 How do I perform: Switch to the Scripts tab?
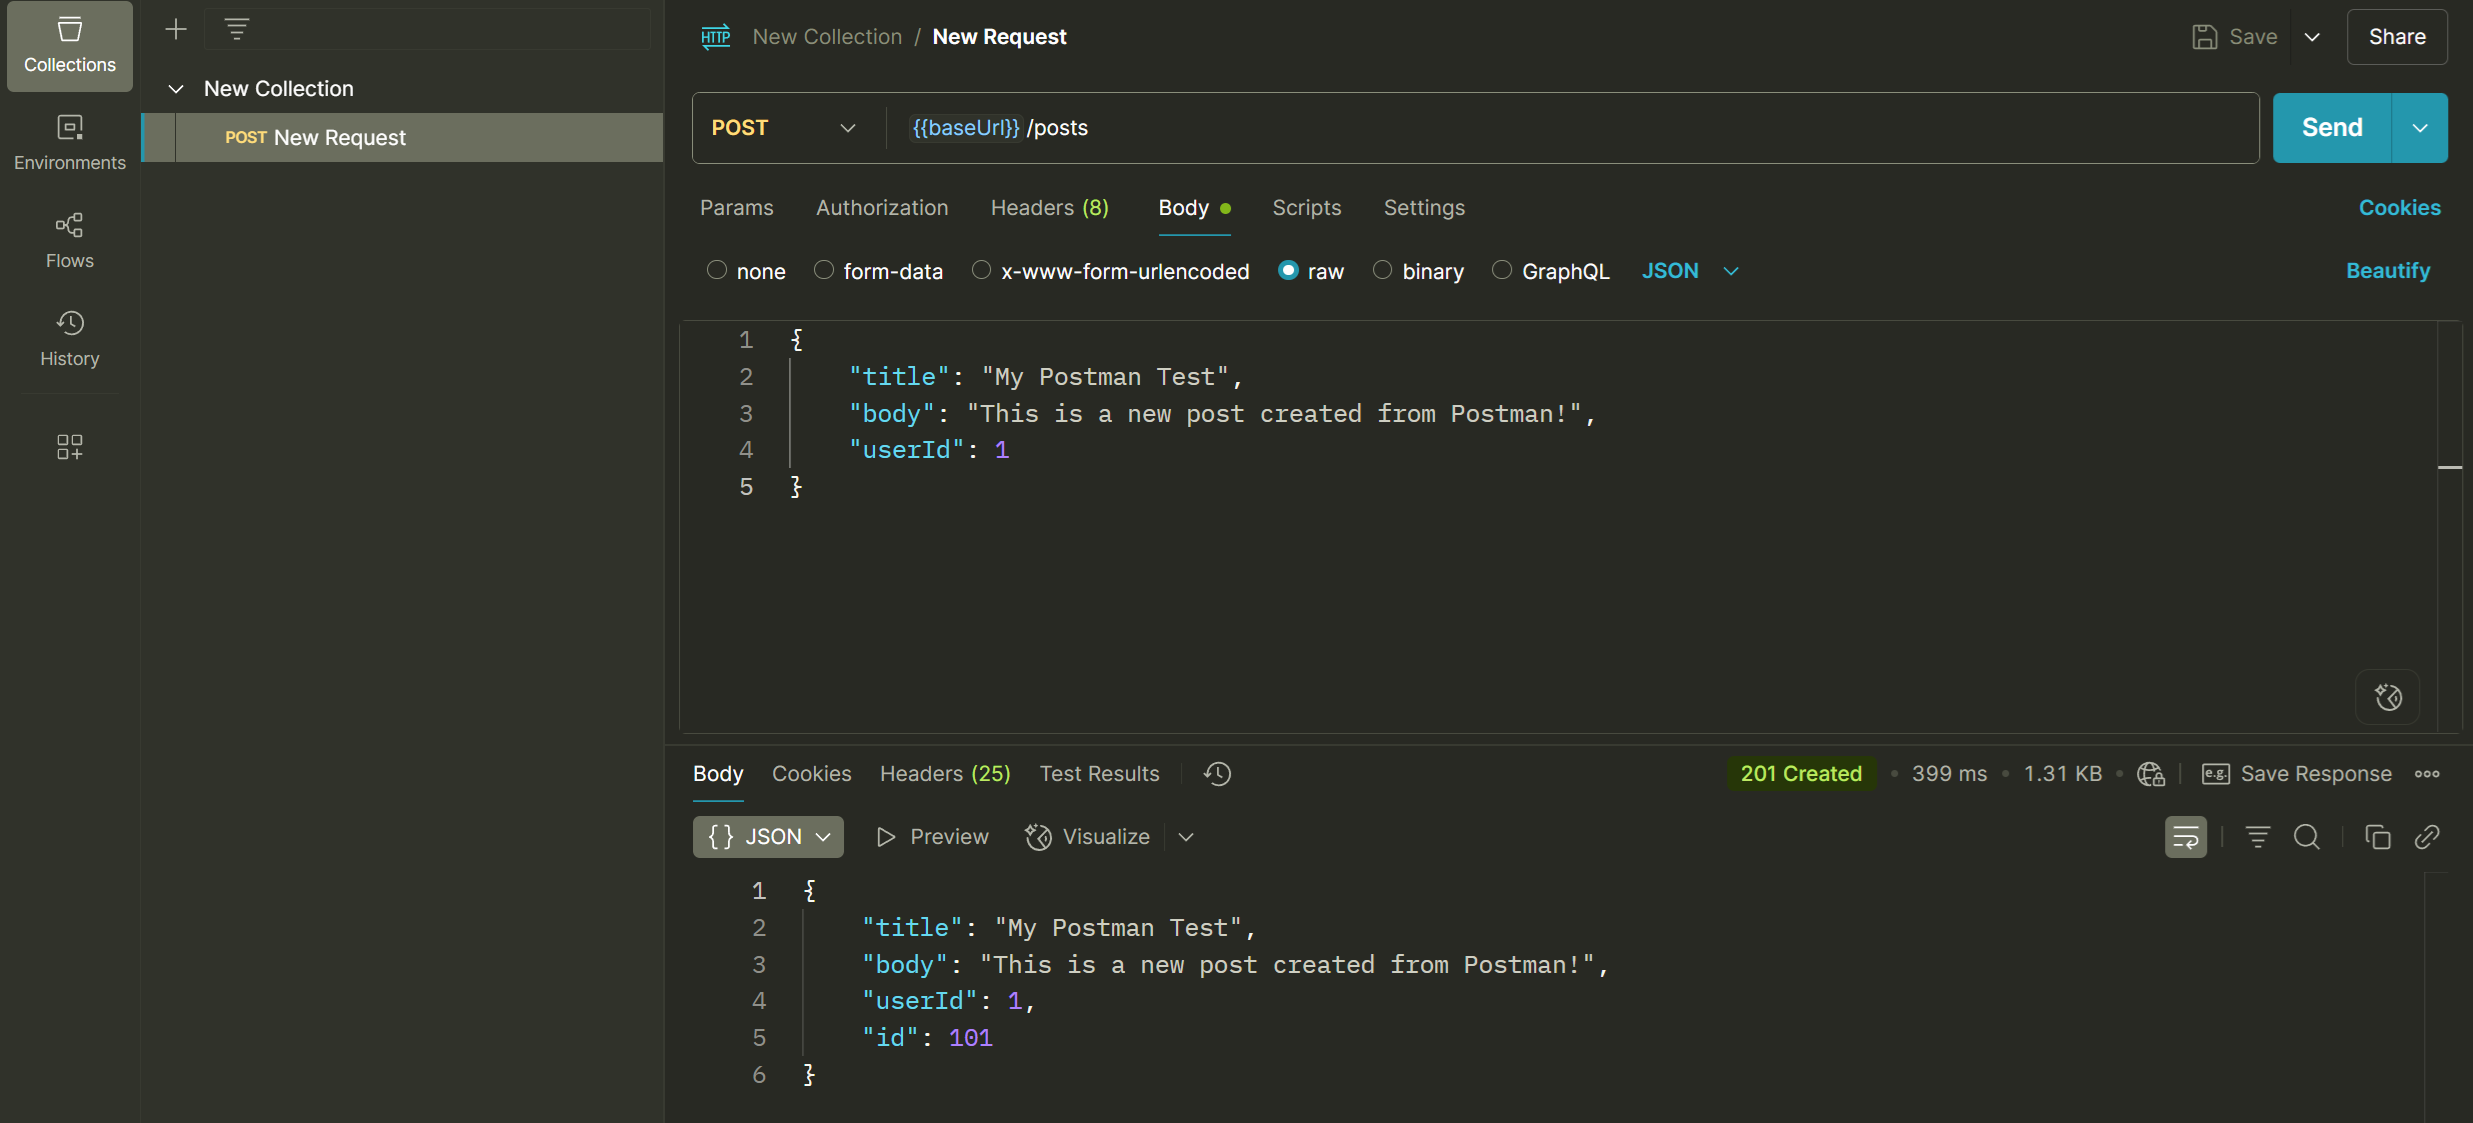point(1307,208)
